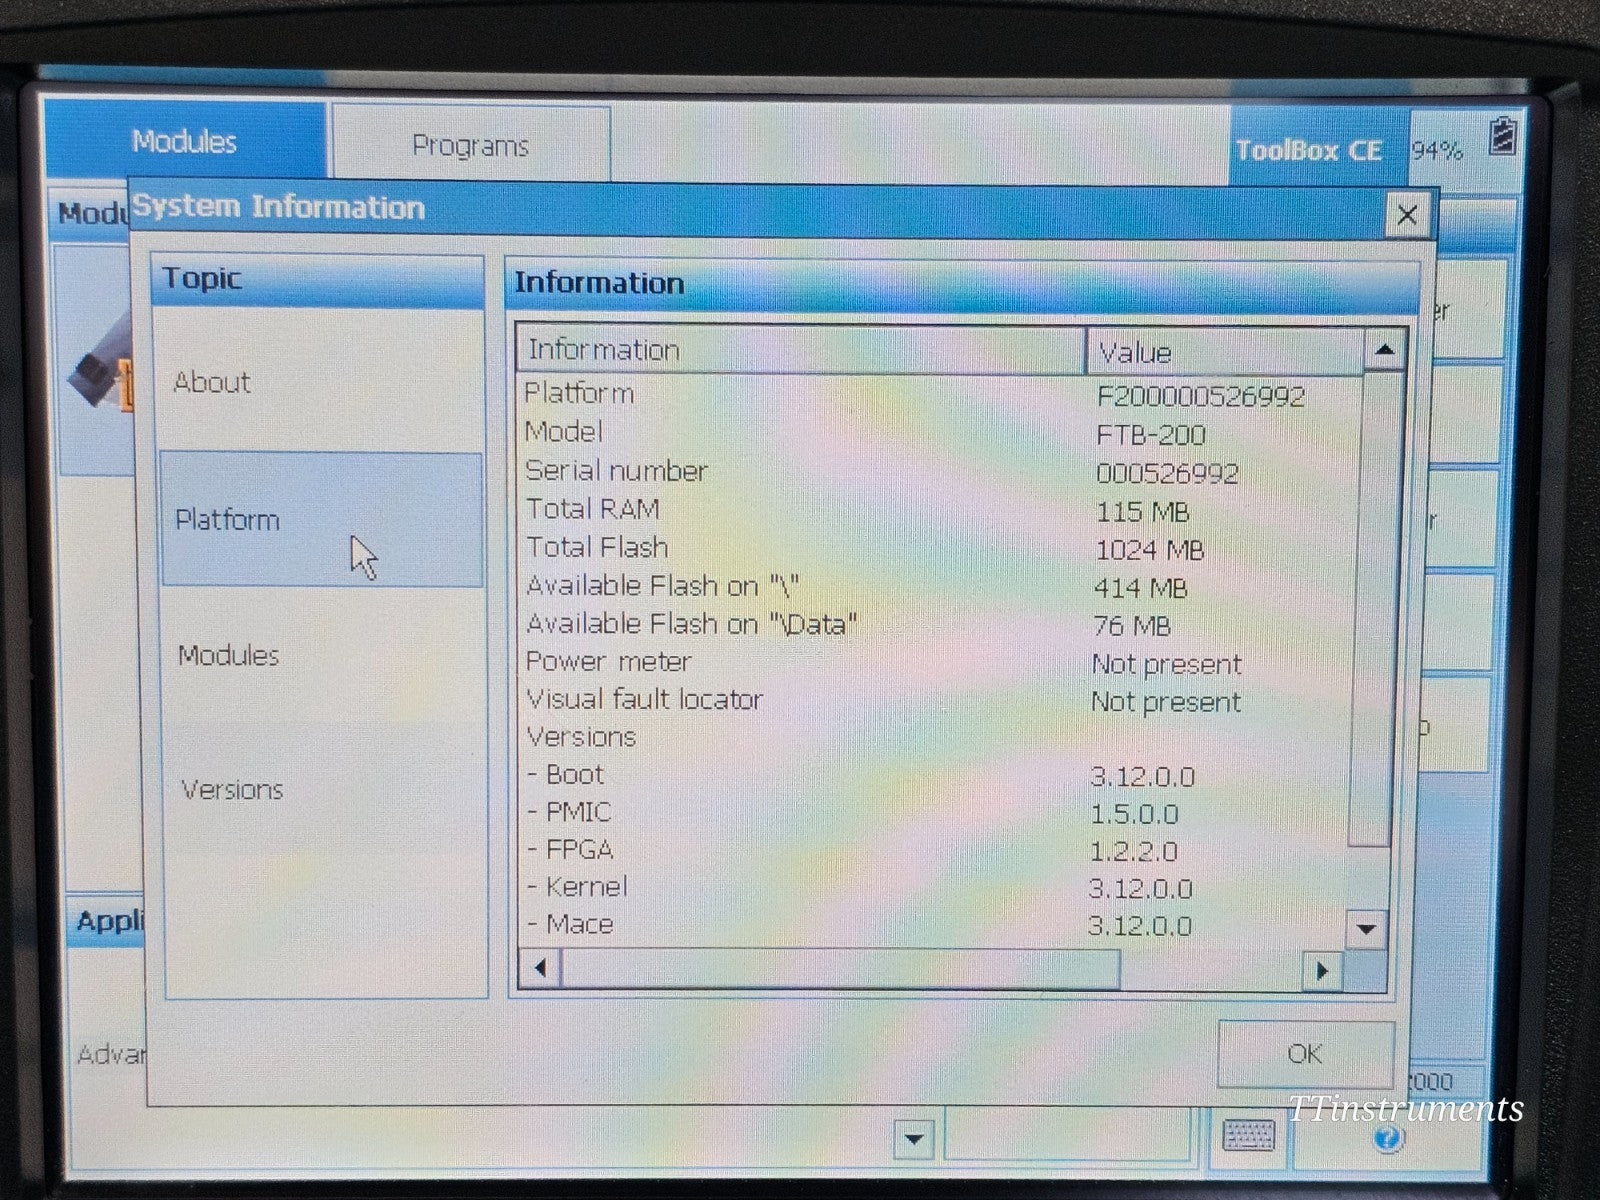Click the scroll-down arrow in the Information list
The width and height of the screenshot is (1600, 1200).
pos(1365,930)
